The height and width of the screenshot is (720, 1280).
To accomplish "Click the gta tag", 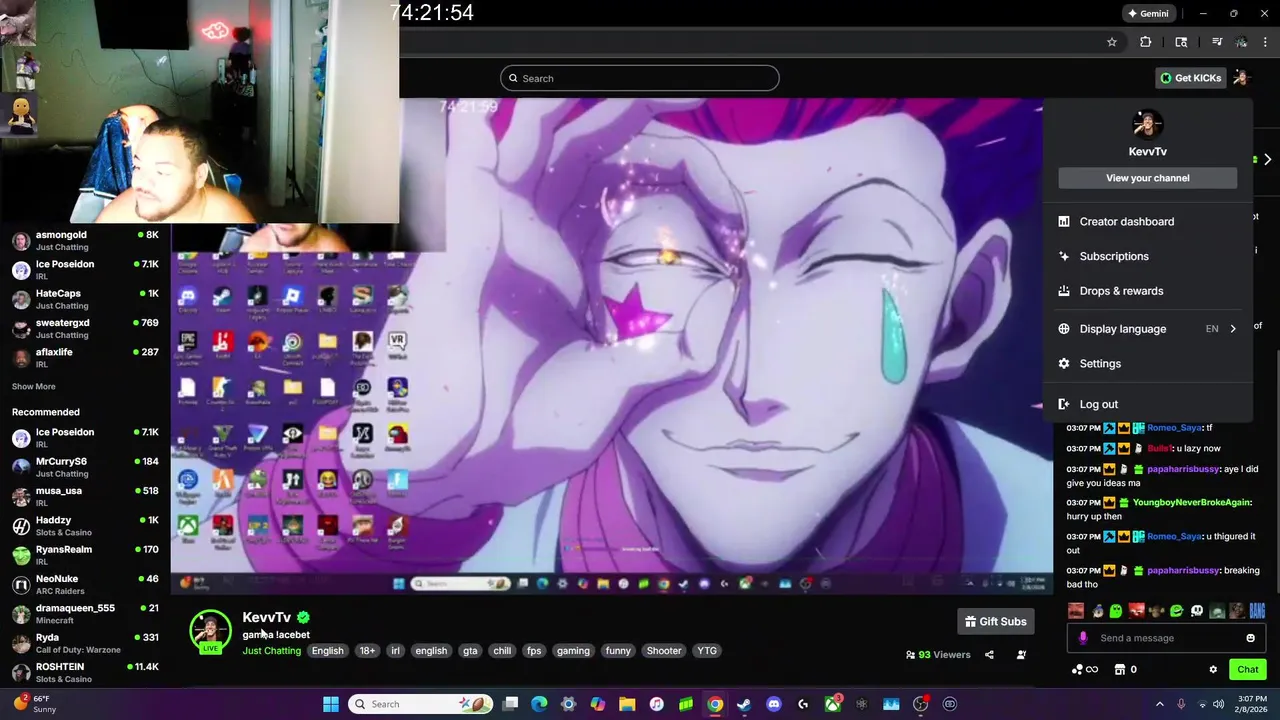I will click(470, 651).
